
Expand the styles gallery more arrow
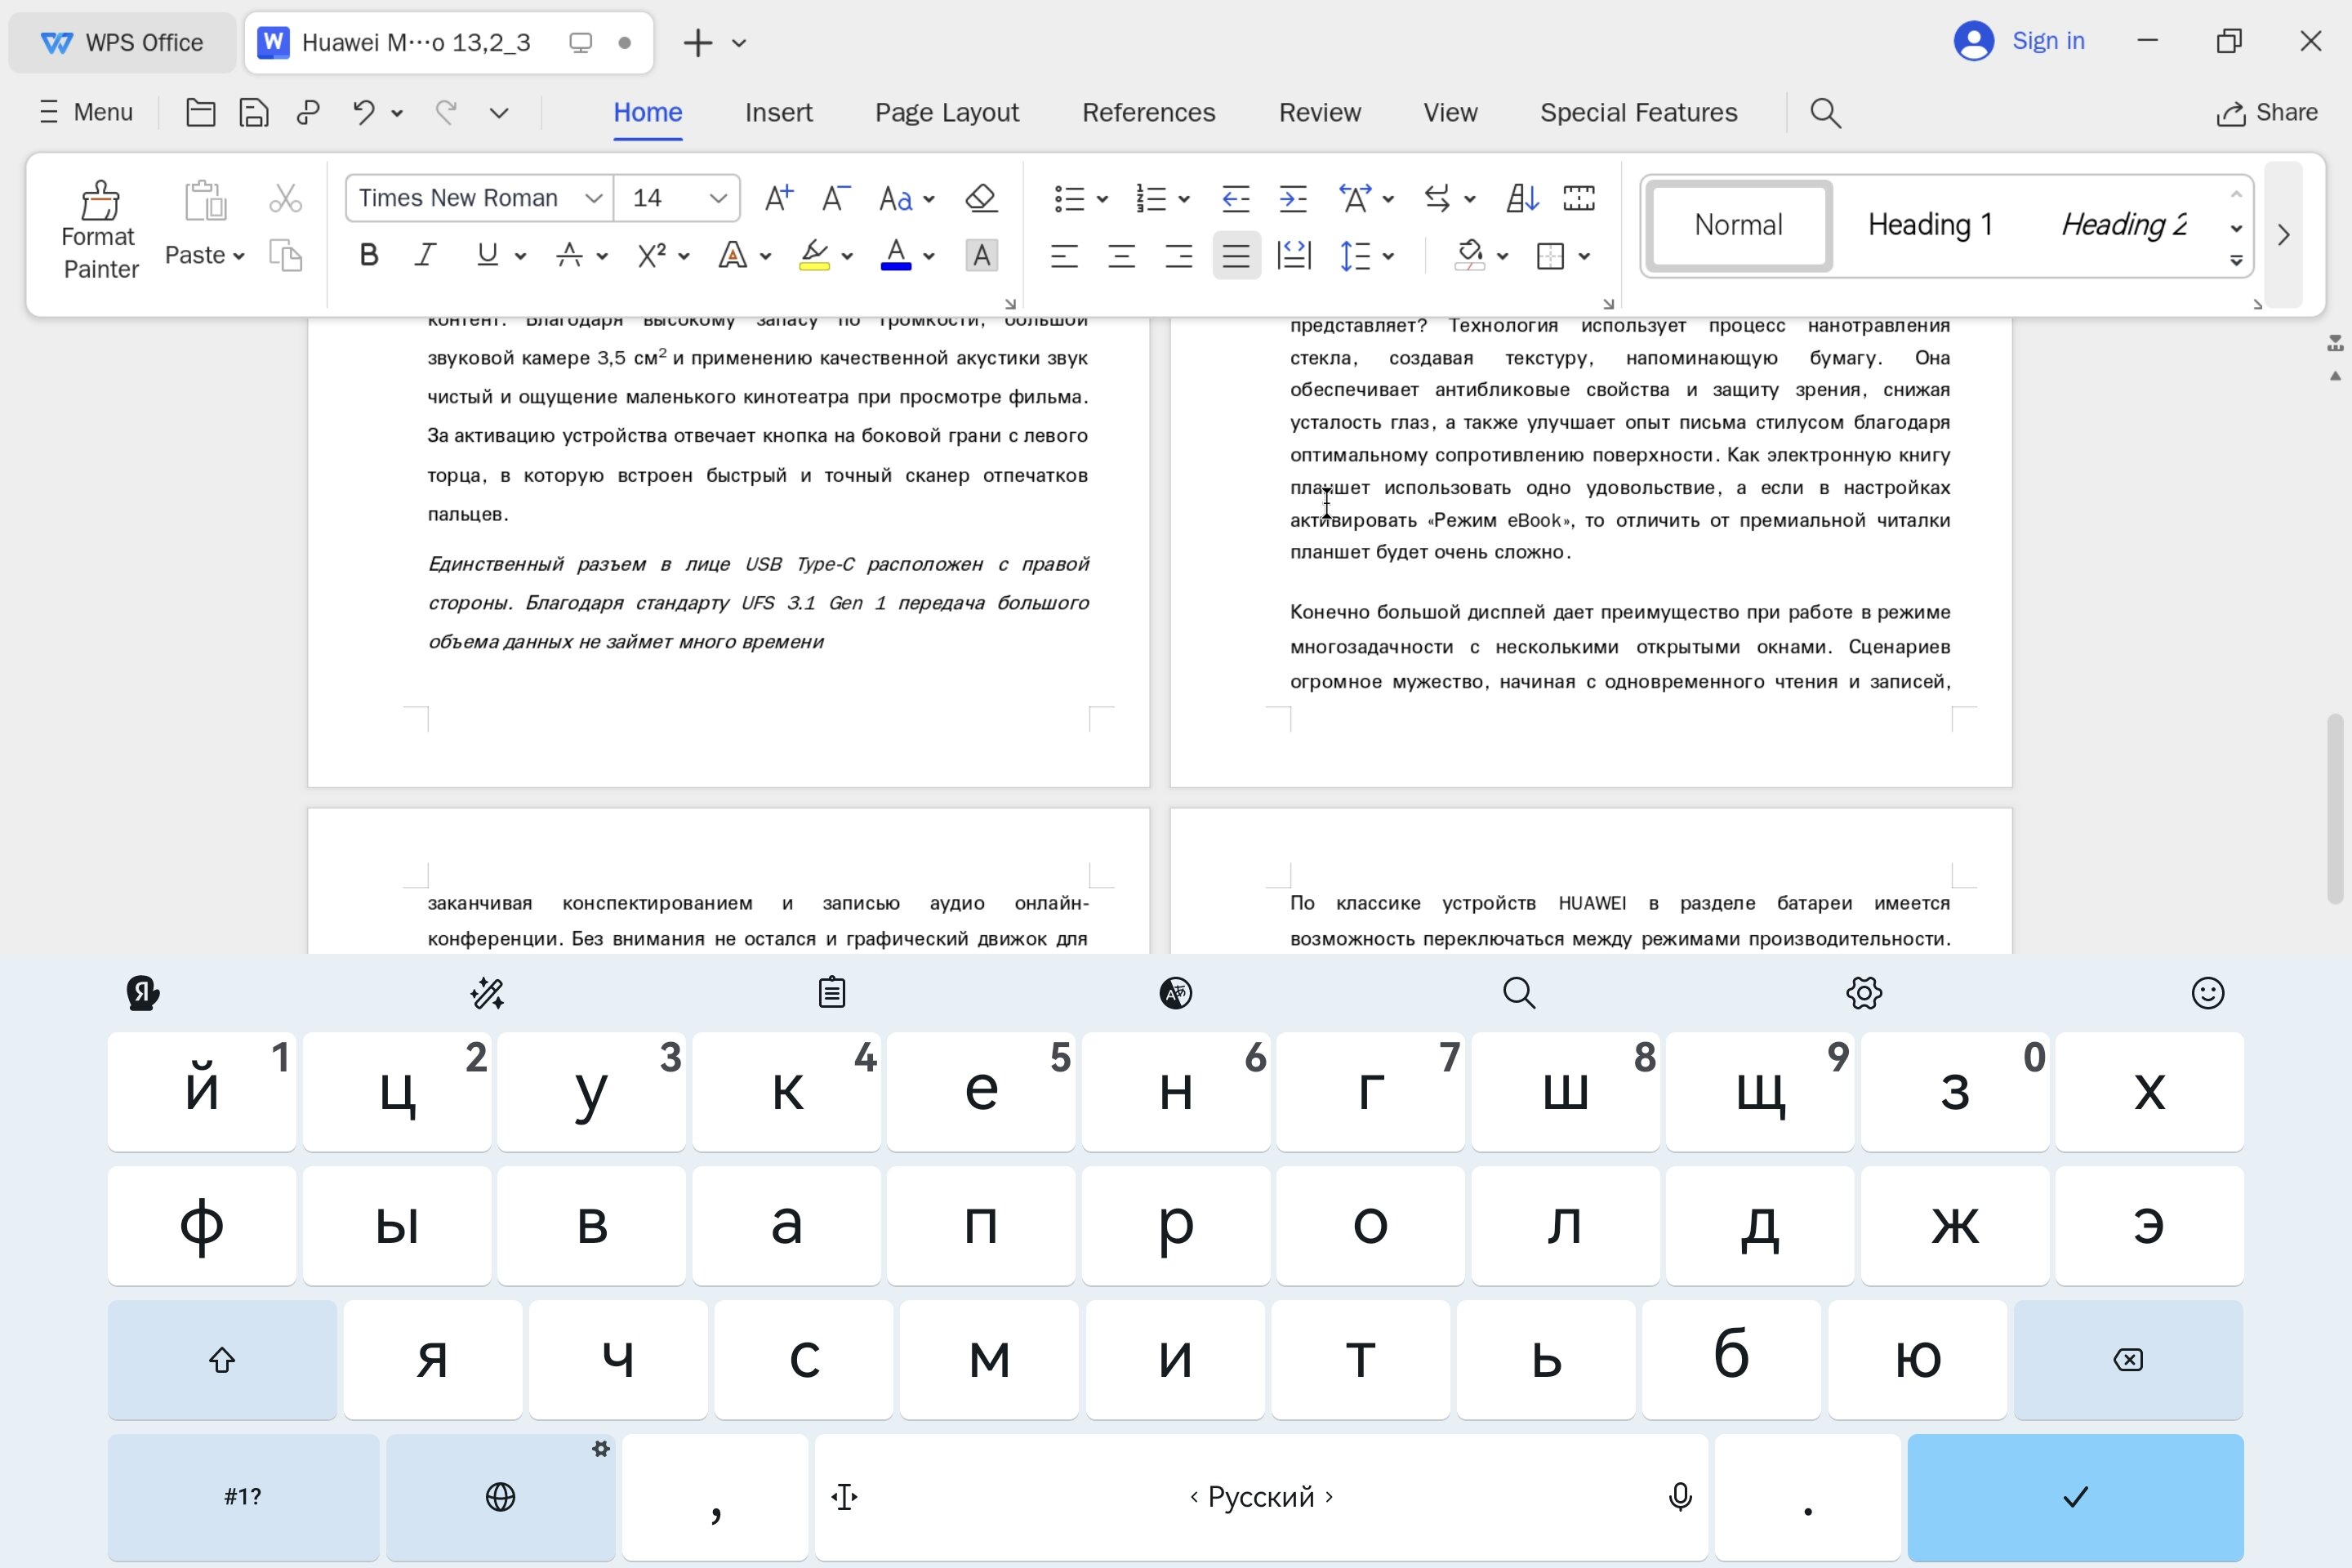point(2237,261)
